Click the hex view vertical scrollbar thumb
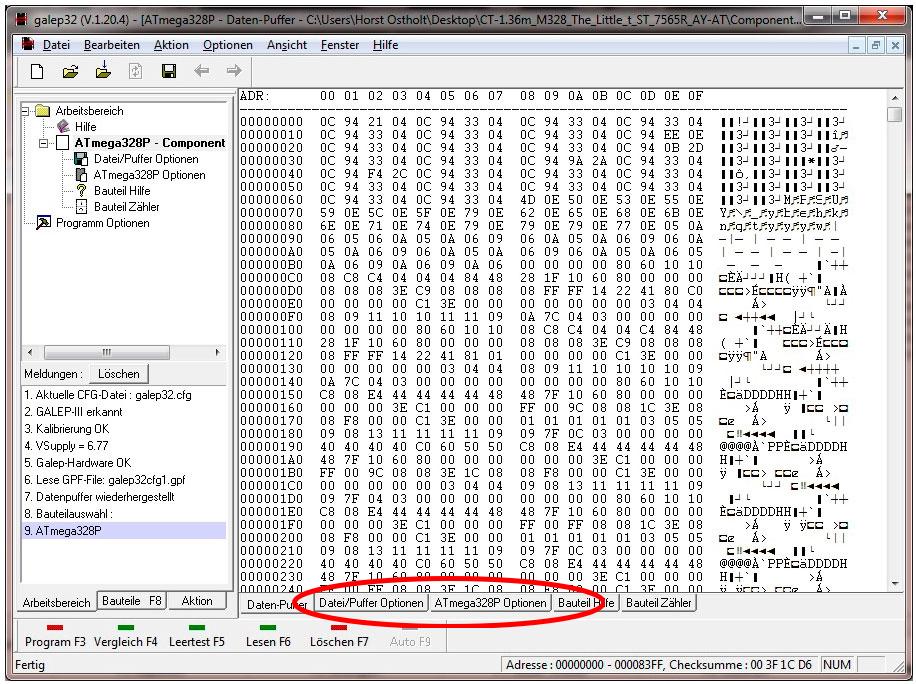The width and height of the screenshot is (916, 684). tap(894, 114)
